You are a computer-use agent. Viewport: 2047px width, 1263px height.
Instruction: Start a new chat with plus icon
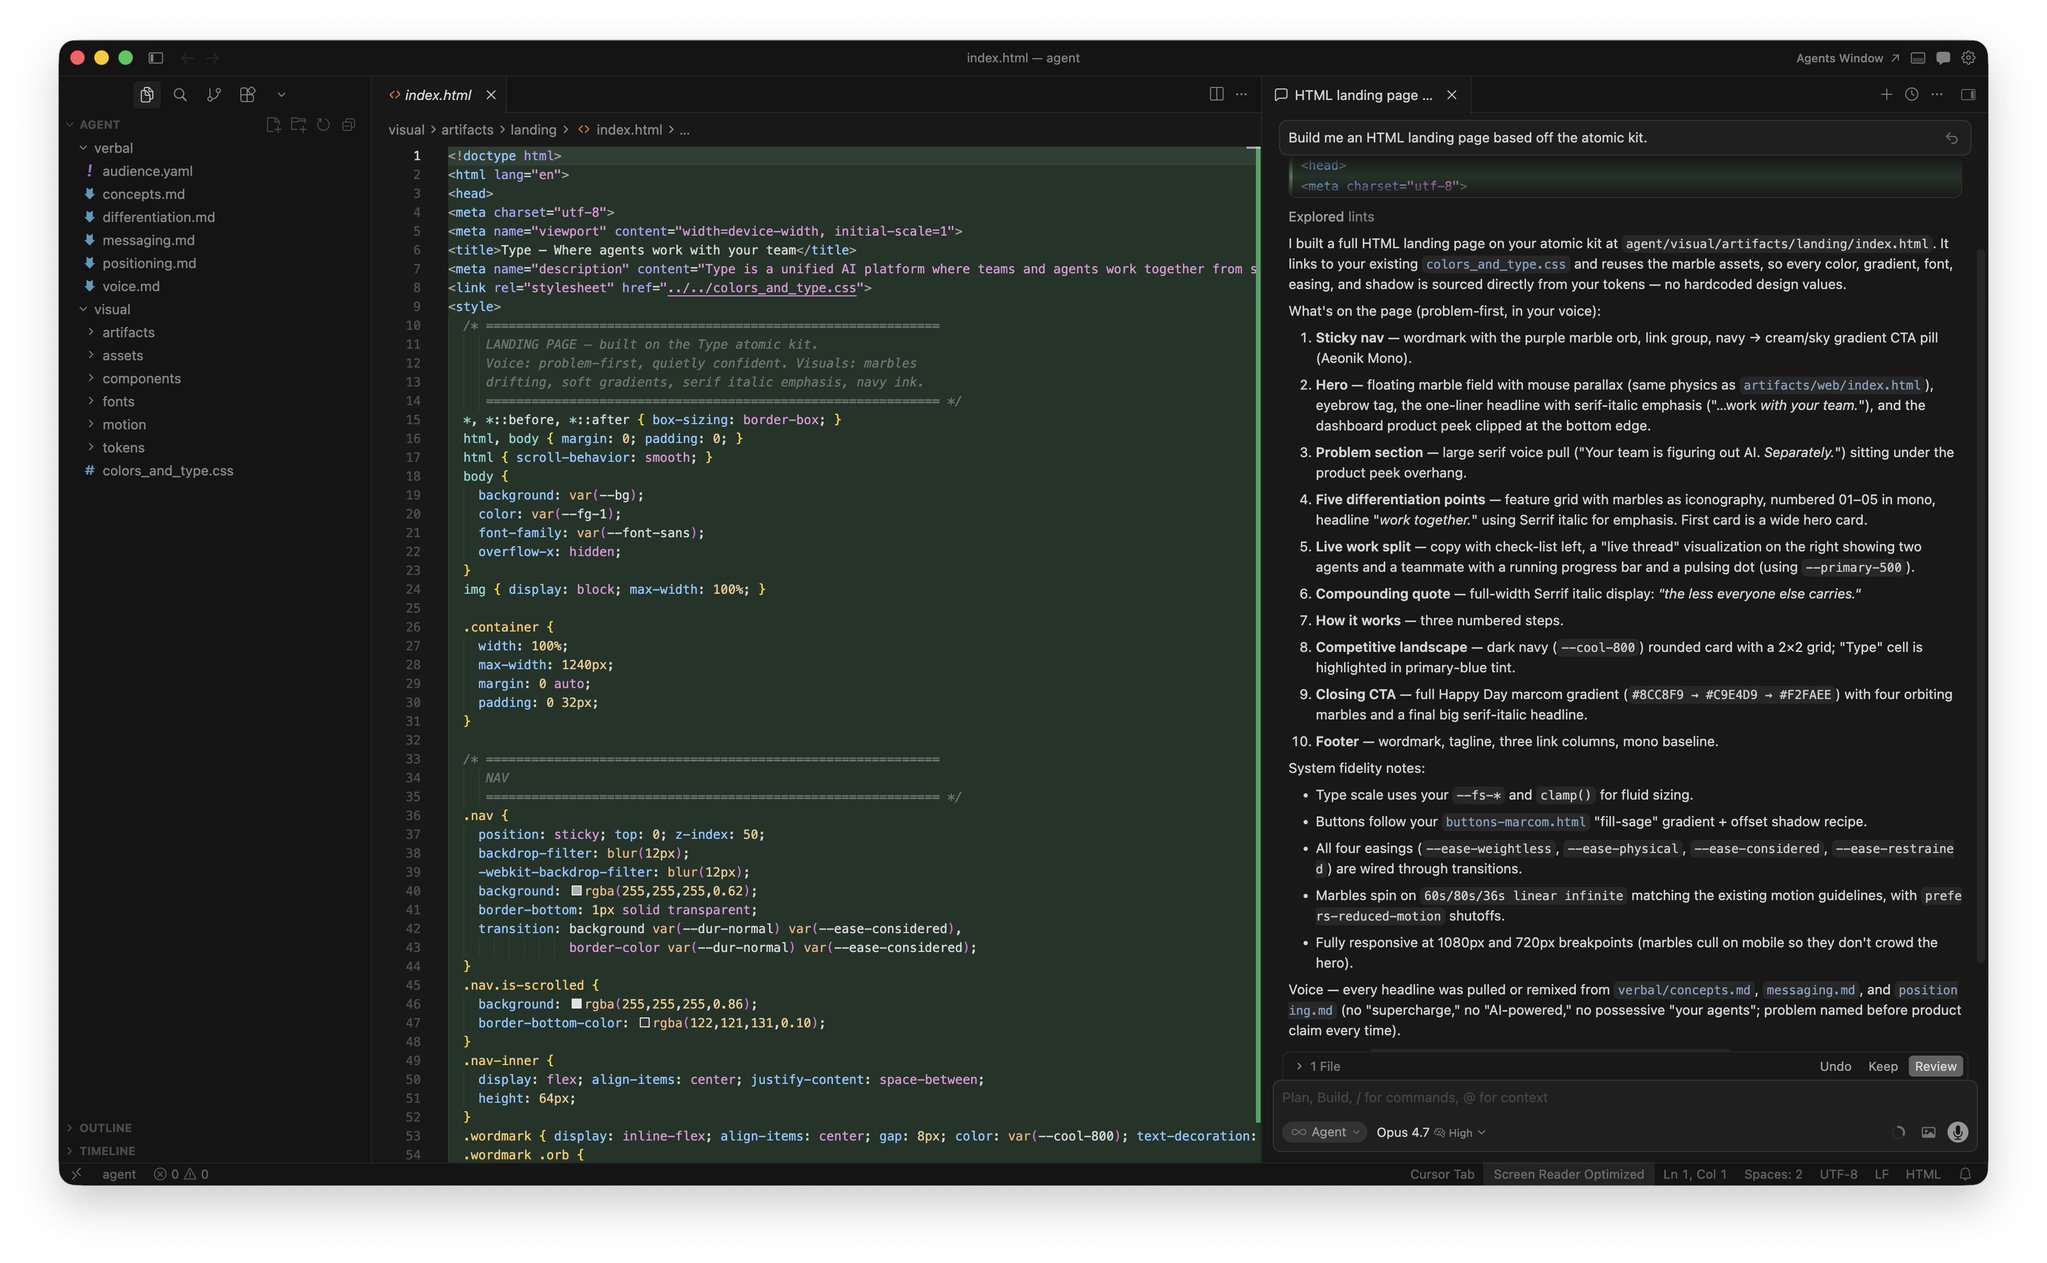pyautogui.click(x=1886, y=94)
